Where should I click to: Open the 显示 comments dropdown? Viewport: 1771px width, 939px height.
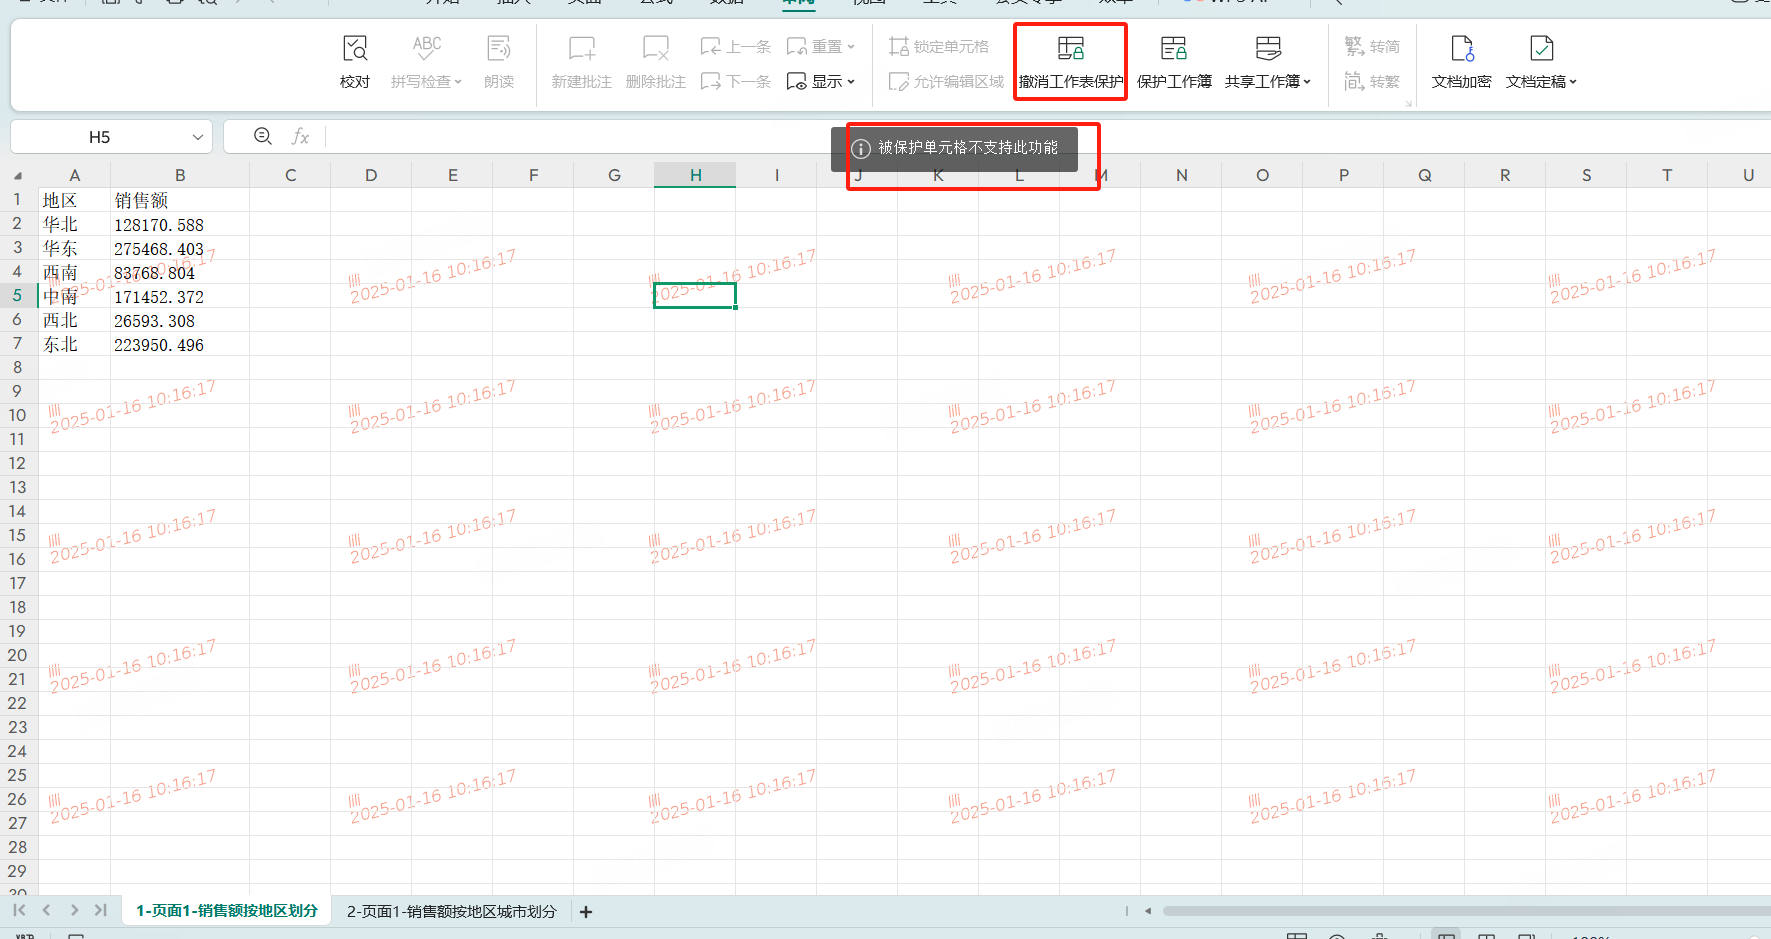tap(850, 82)
